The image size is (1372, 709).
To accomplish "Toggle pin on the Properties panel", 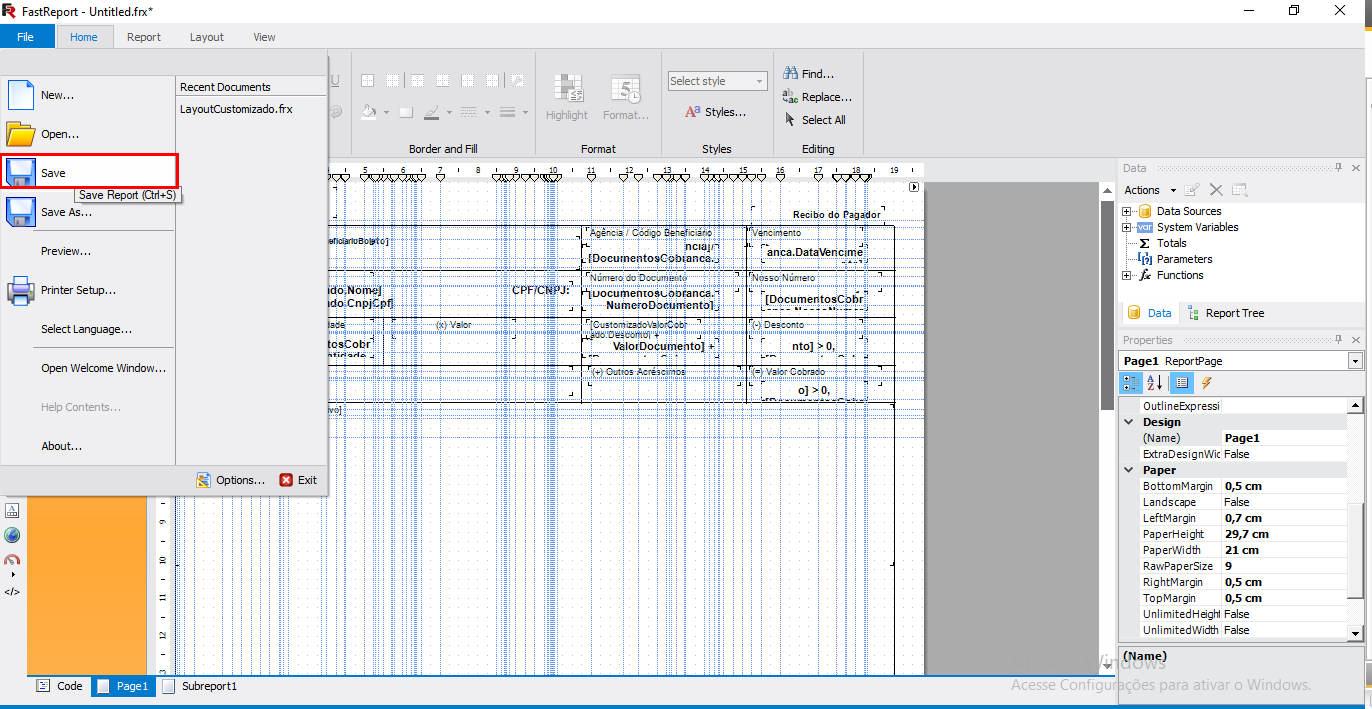I will click(x=1341, y=340).
